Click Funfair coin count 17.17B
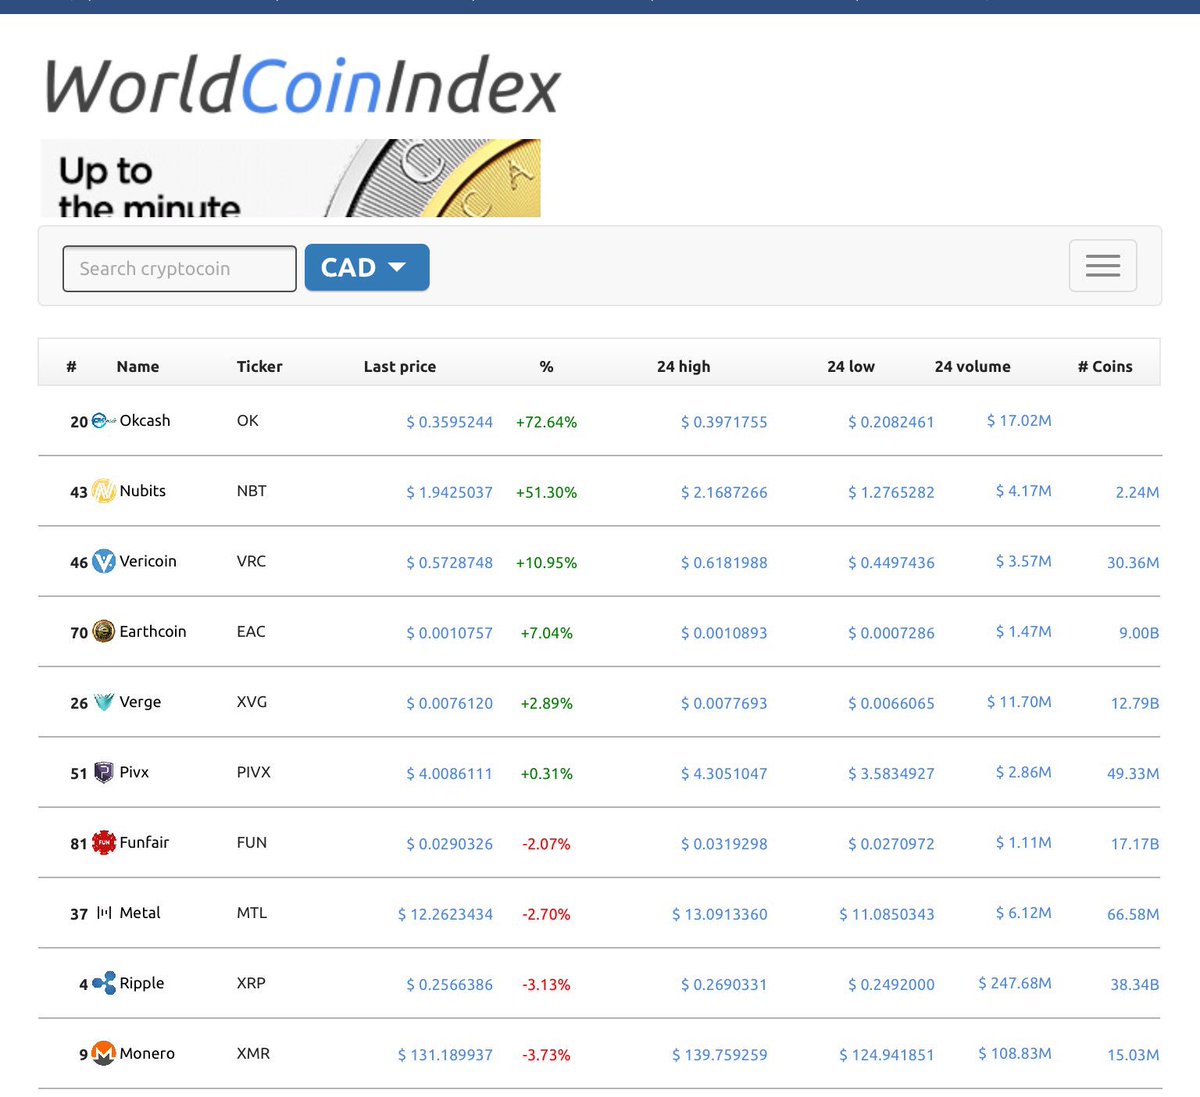The width and height of the screenshot is (1200, 1097). pos(1135,844)
